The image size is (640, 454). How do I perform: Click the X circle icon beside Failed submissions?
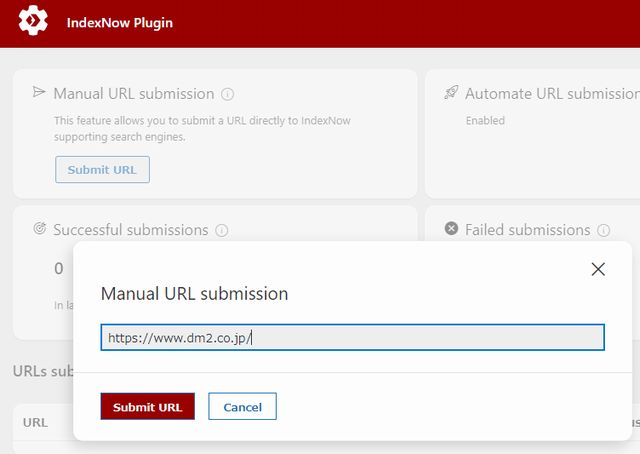[x=451, y=228]
